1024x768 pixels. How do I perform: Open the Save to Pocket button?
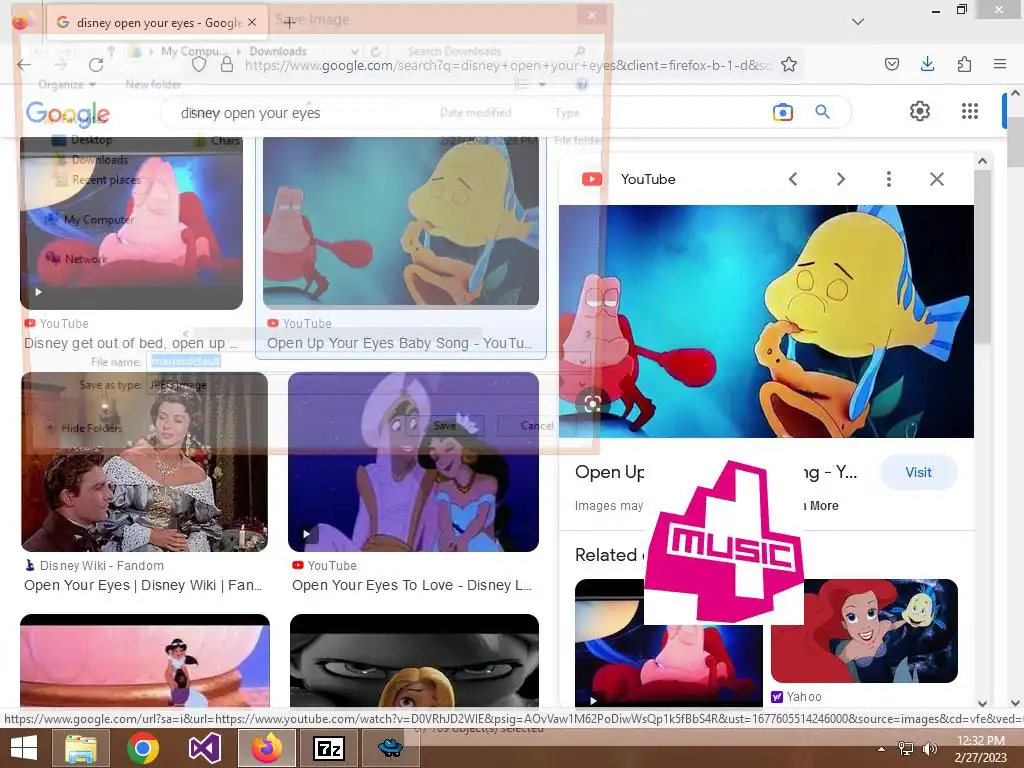[x=891, y=64]
